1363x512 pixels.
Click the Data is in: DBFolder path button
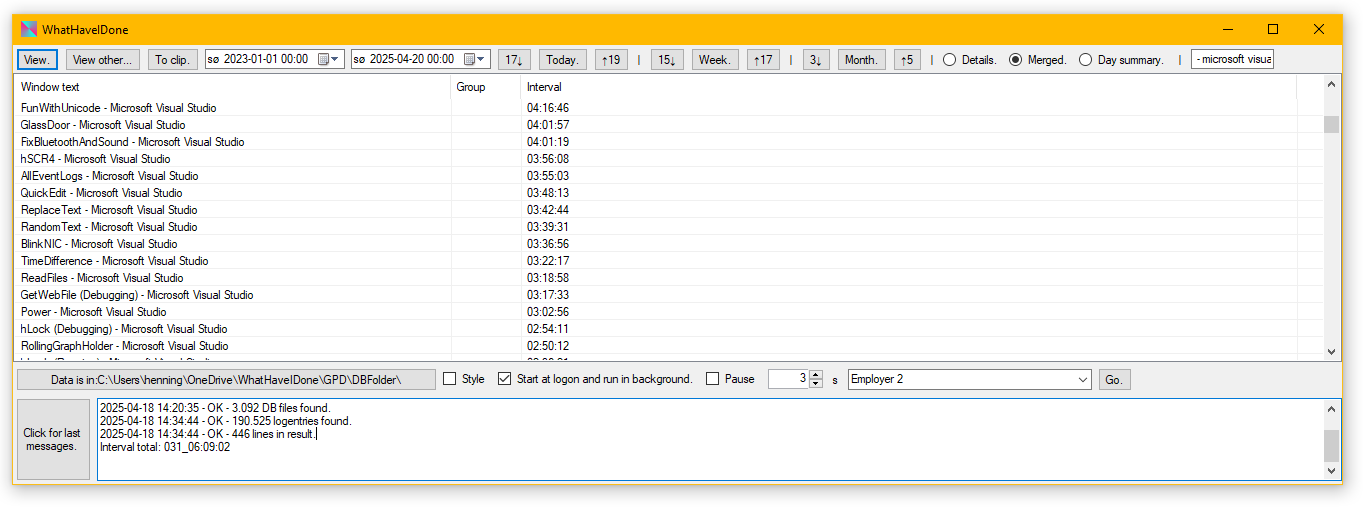tap(226, 380)
